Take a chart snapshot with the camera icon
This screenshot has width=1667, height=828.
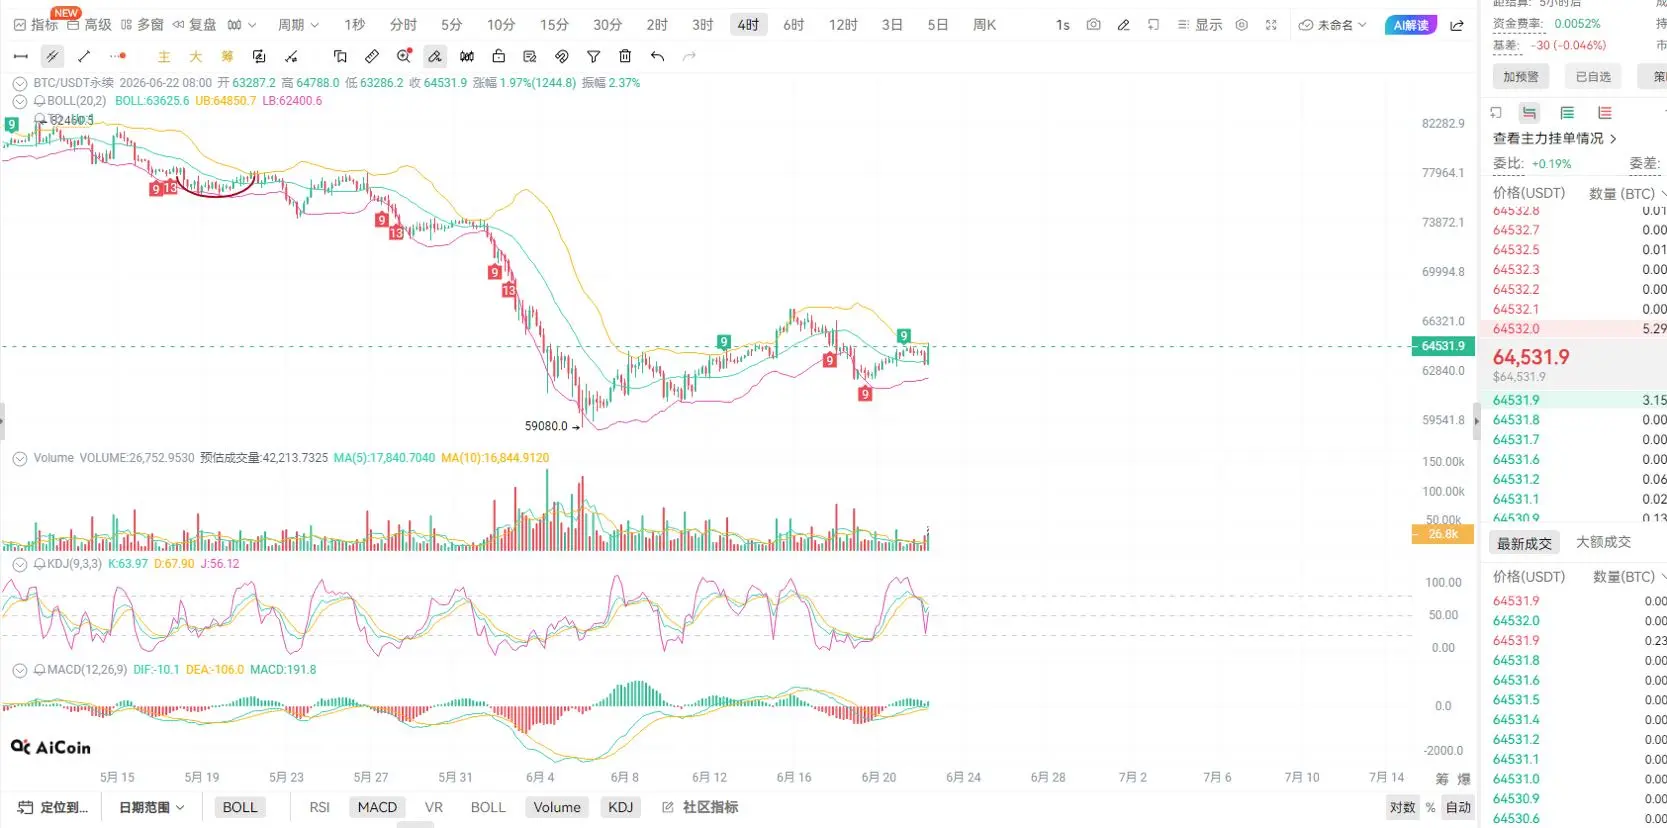(1094, 25)
